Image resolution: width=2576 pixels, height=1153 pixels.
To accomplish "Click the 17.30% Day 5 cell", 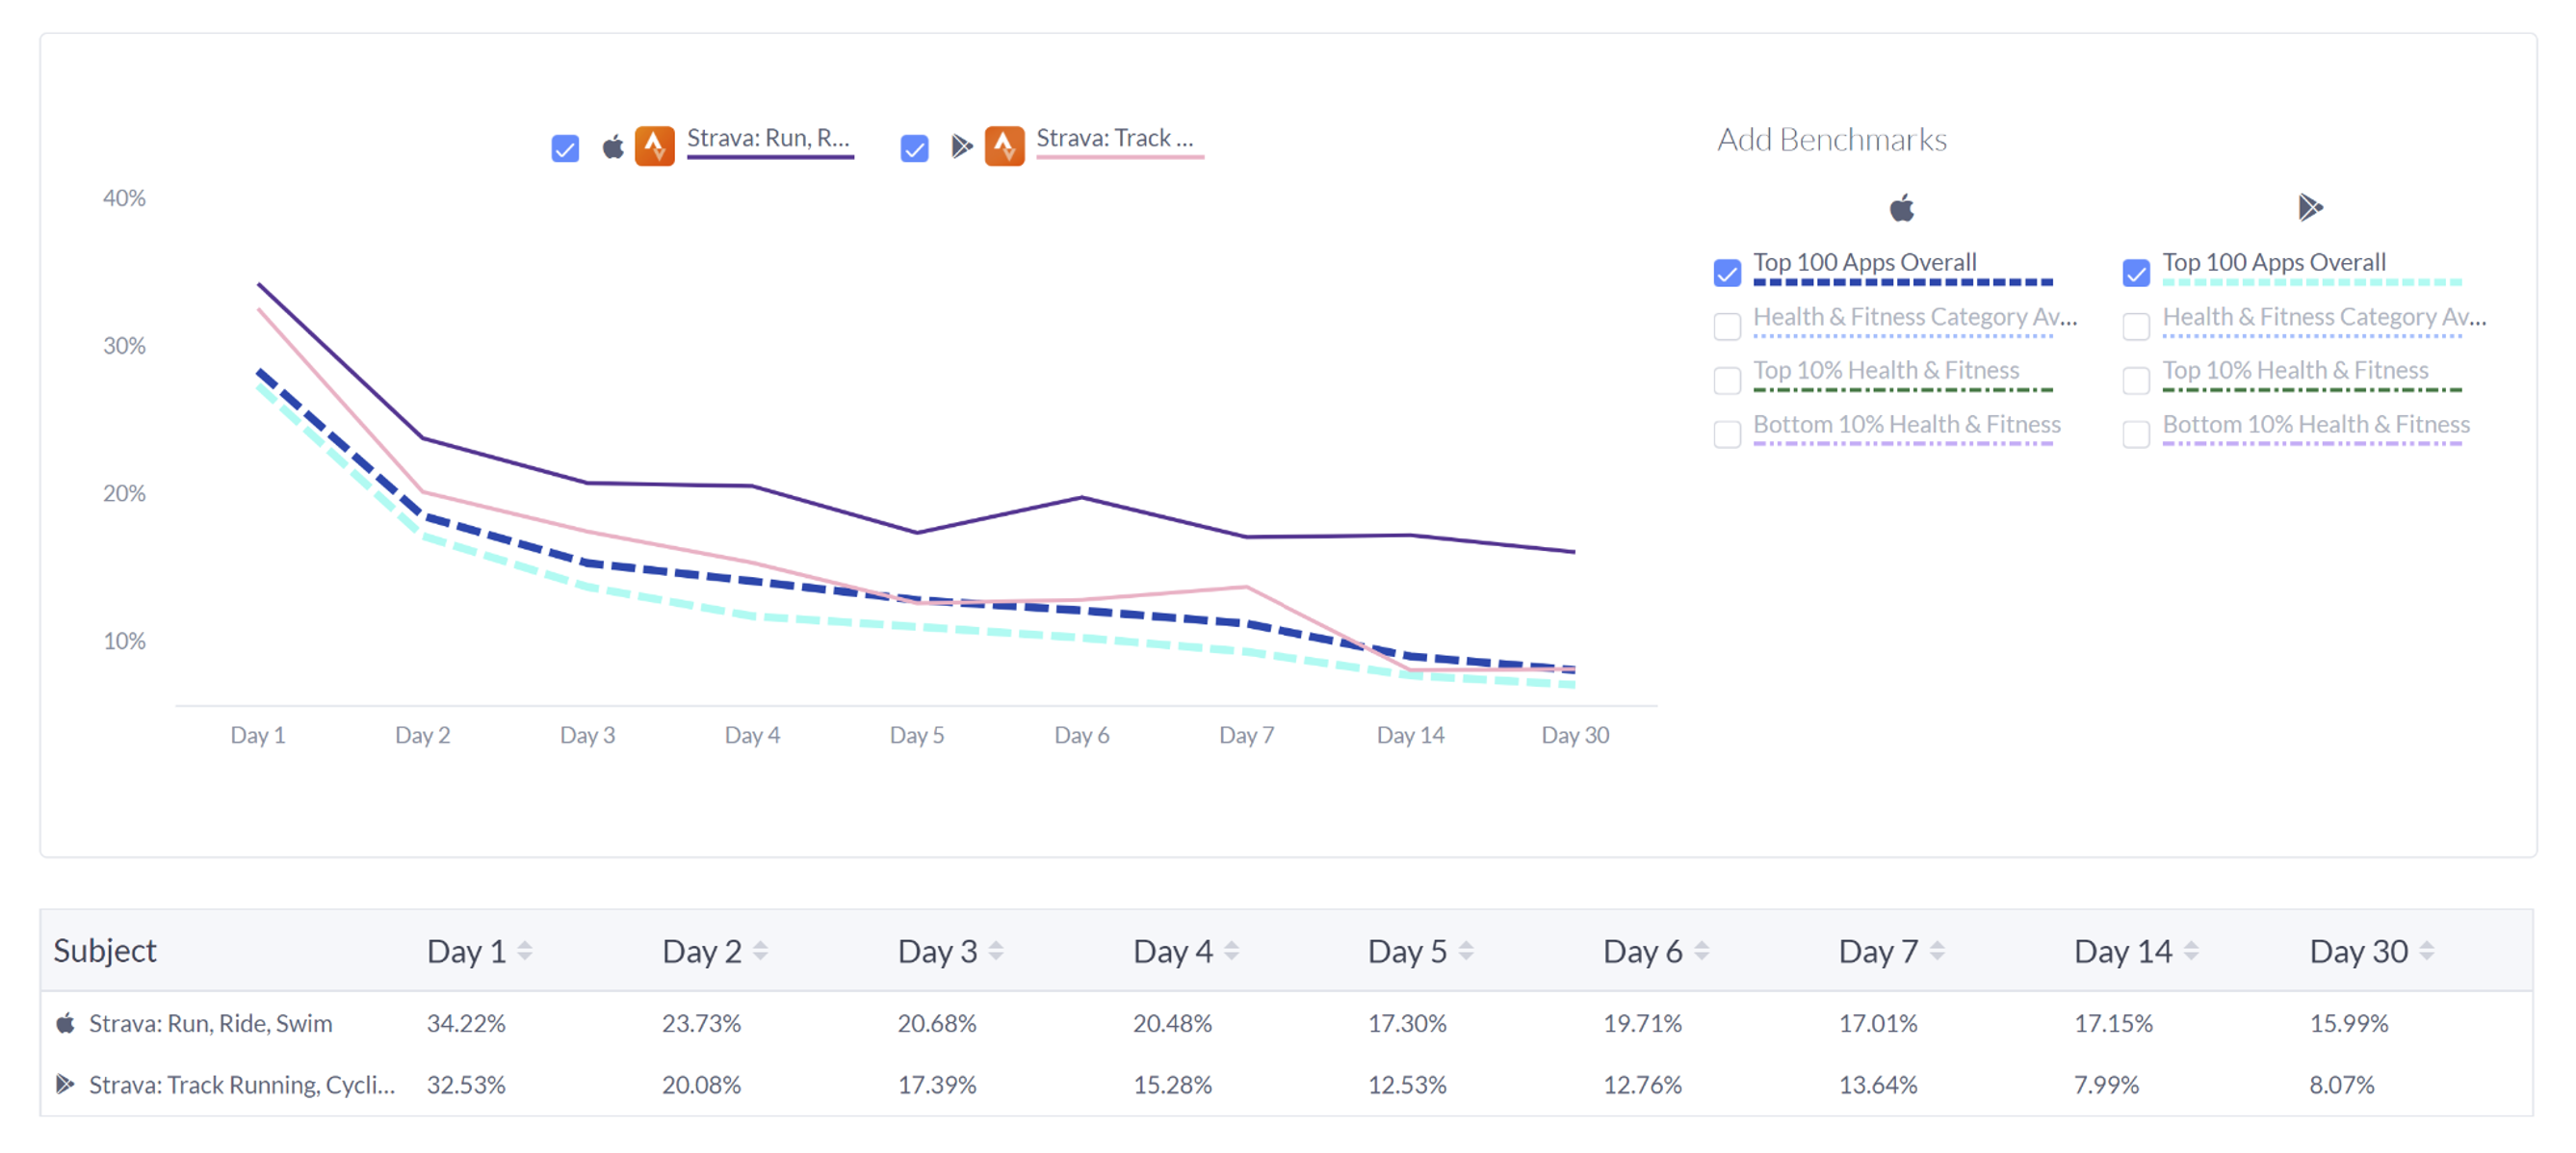I will [1407, 1023].
